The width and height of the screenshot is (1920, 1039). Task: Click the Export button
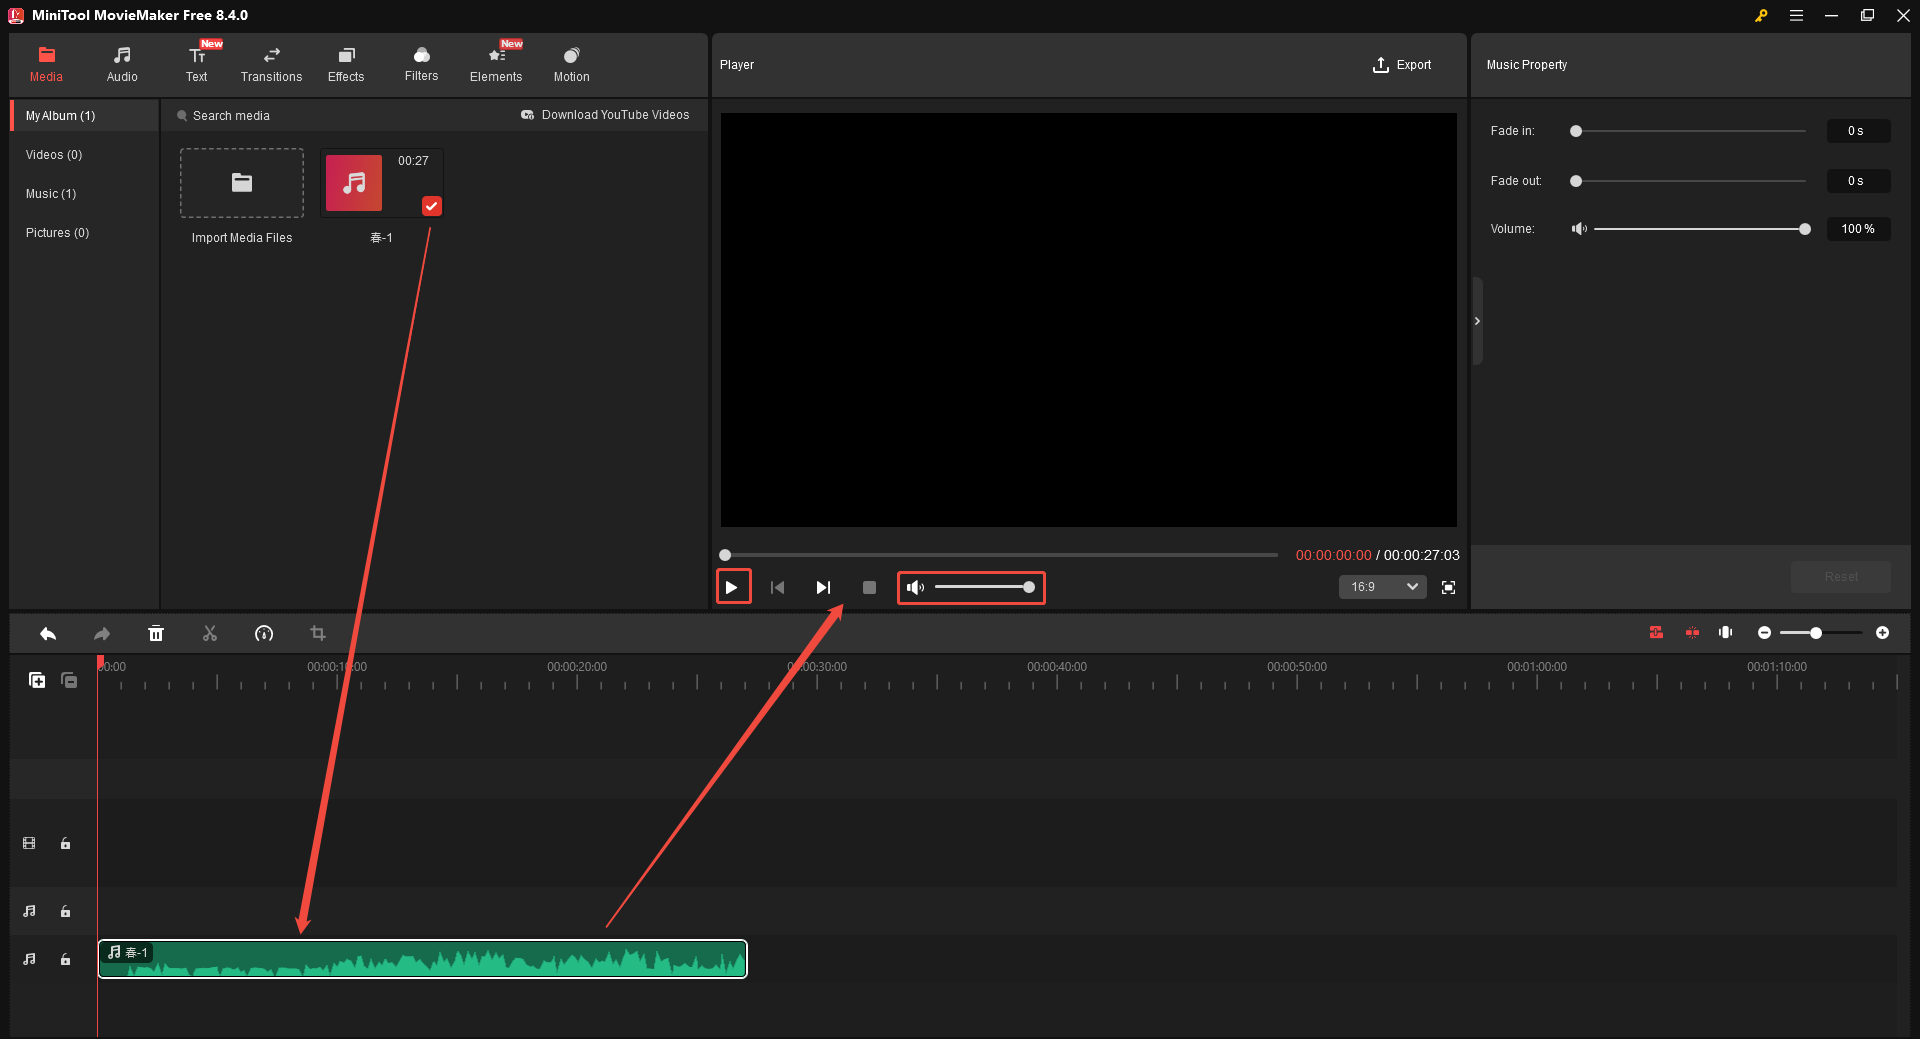click(1403, 64)
